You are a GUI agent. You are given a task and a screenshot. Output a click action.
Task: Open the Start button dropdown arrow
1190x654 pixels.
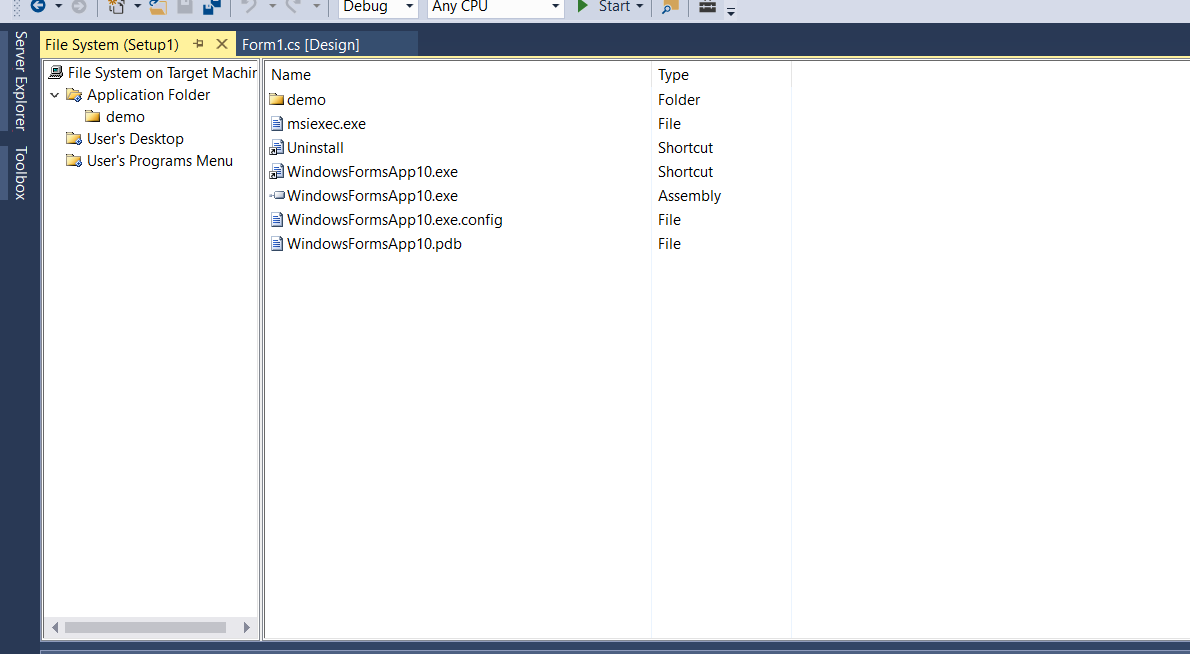[x=639, y=6]
